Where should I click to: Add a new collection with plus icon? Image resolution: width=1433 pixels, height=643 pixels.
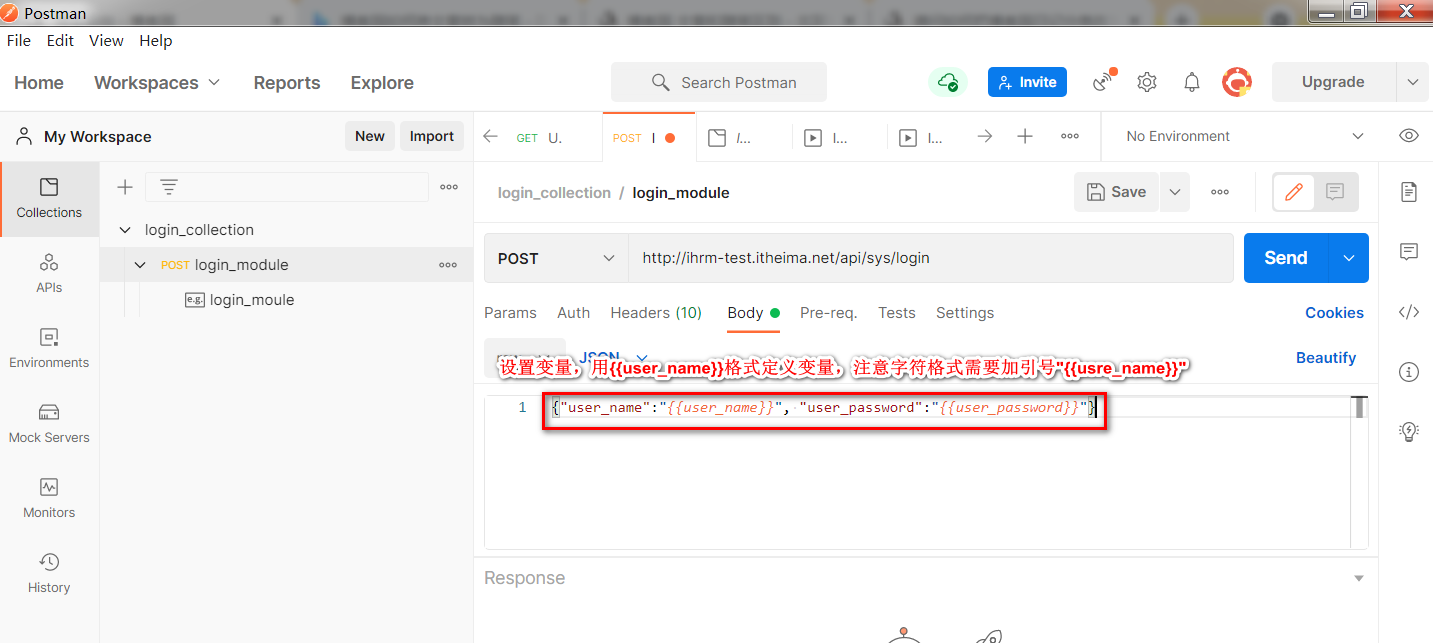pyautogui.click(x=125, y=187)
